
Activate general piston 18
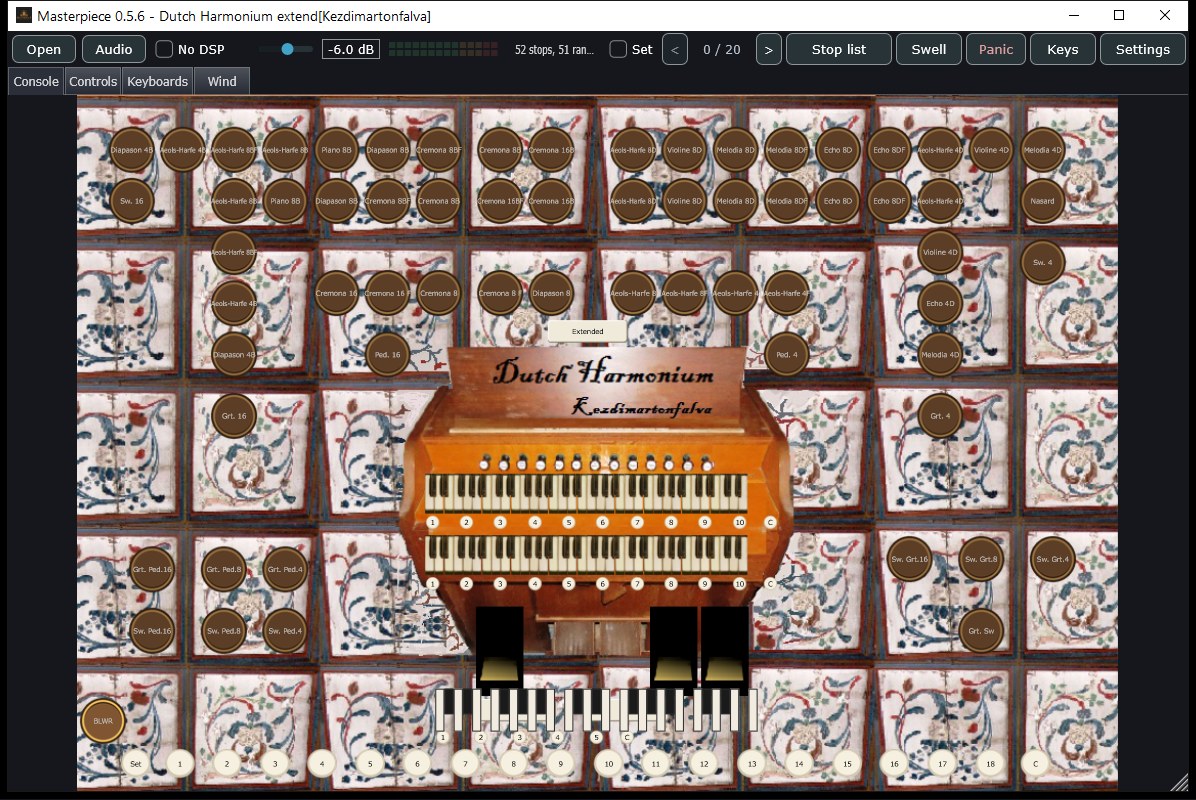991,763
